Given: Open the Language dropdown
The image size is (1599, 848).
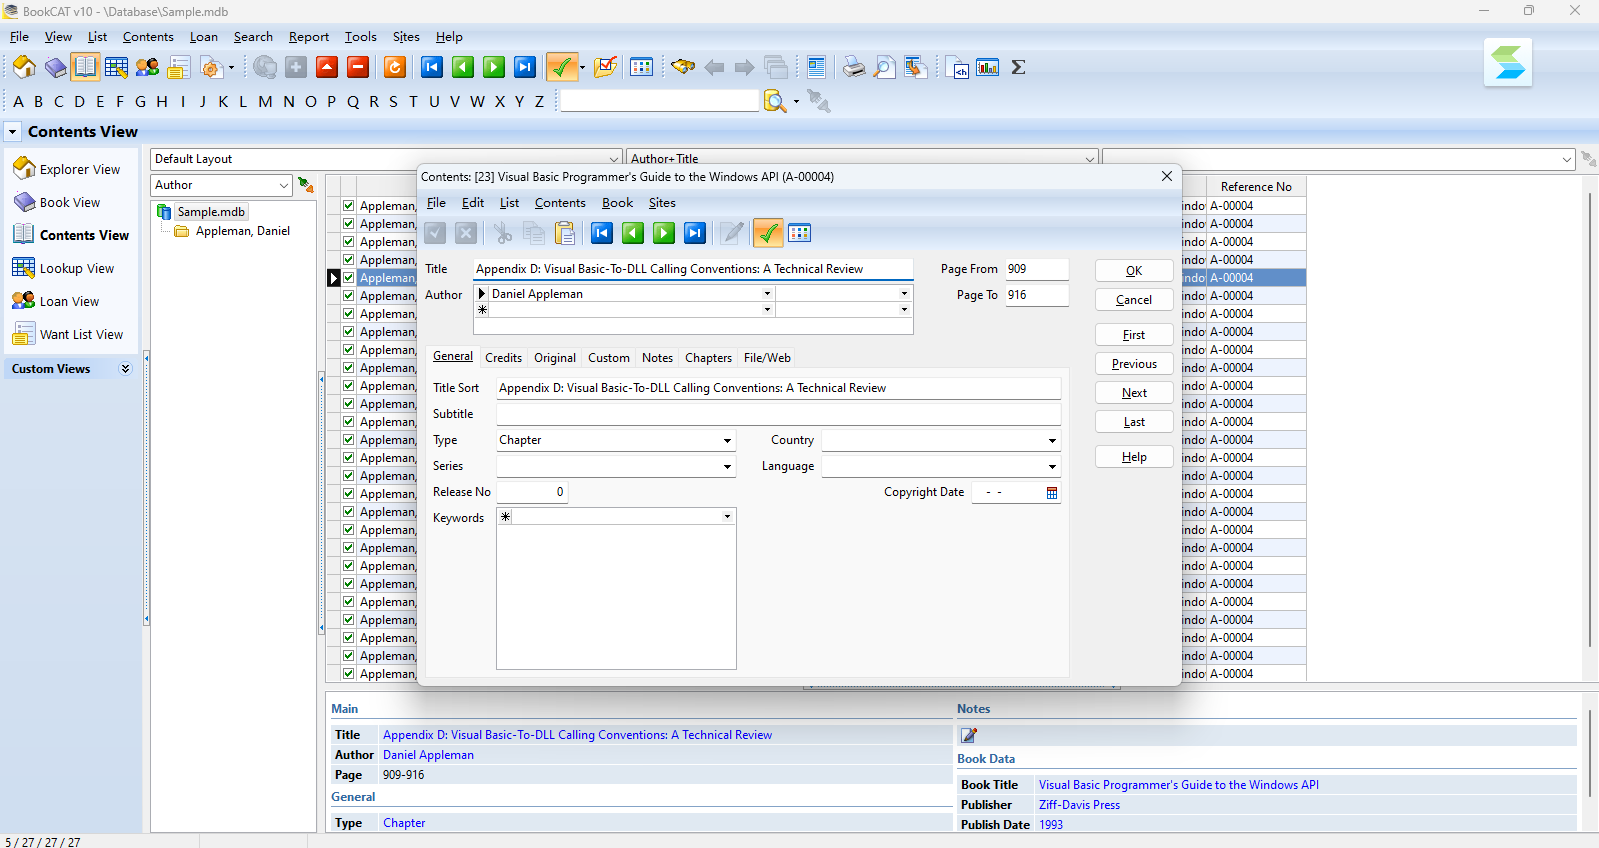Looking at the screenshot, I should coord(1052,466).
